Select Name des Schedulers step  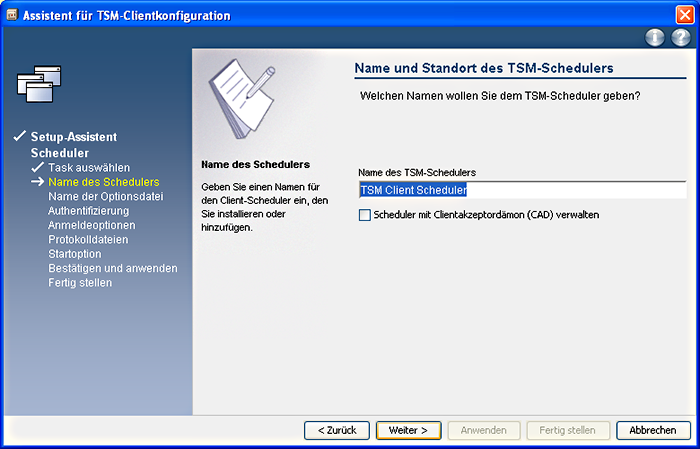[x=104, y=182]
